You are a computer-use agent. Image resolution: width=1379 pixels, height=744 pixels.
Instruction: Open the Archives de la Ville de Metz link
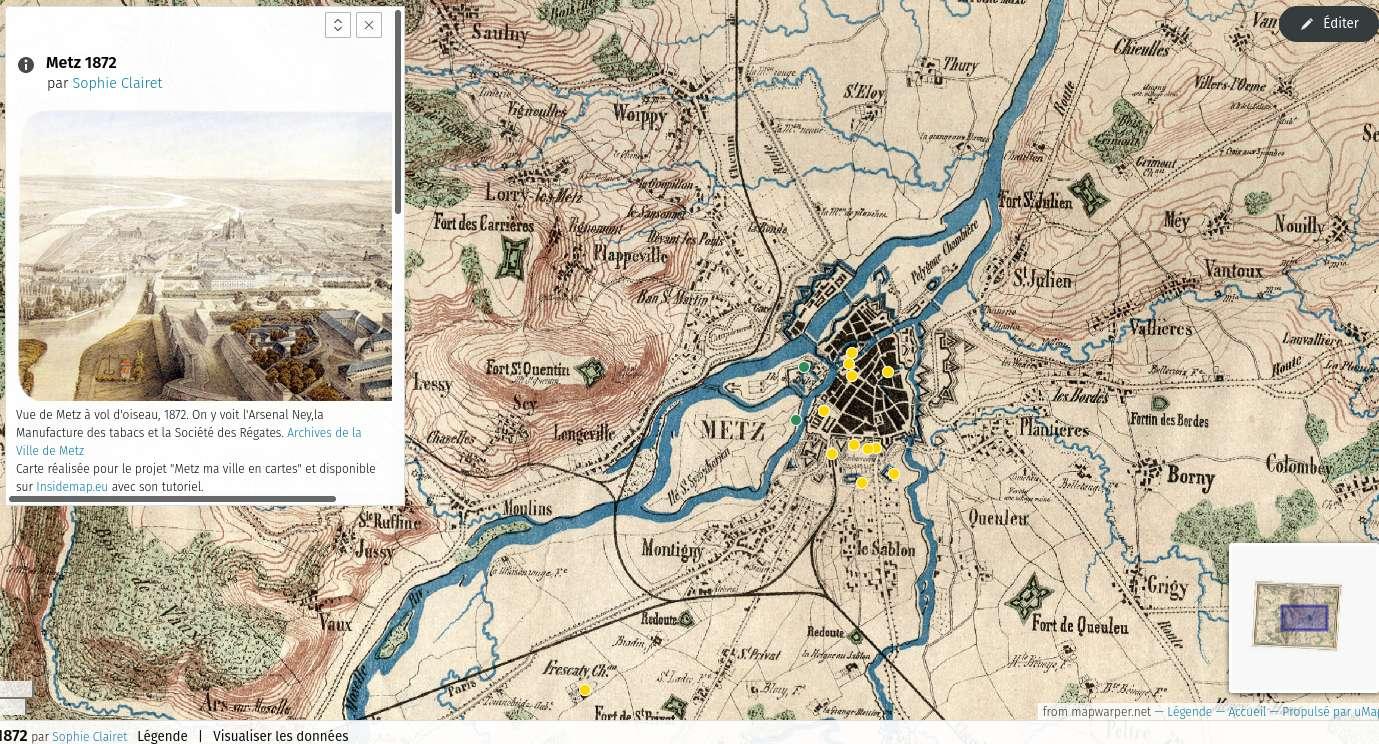[324, 433]
